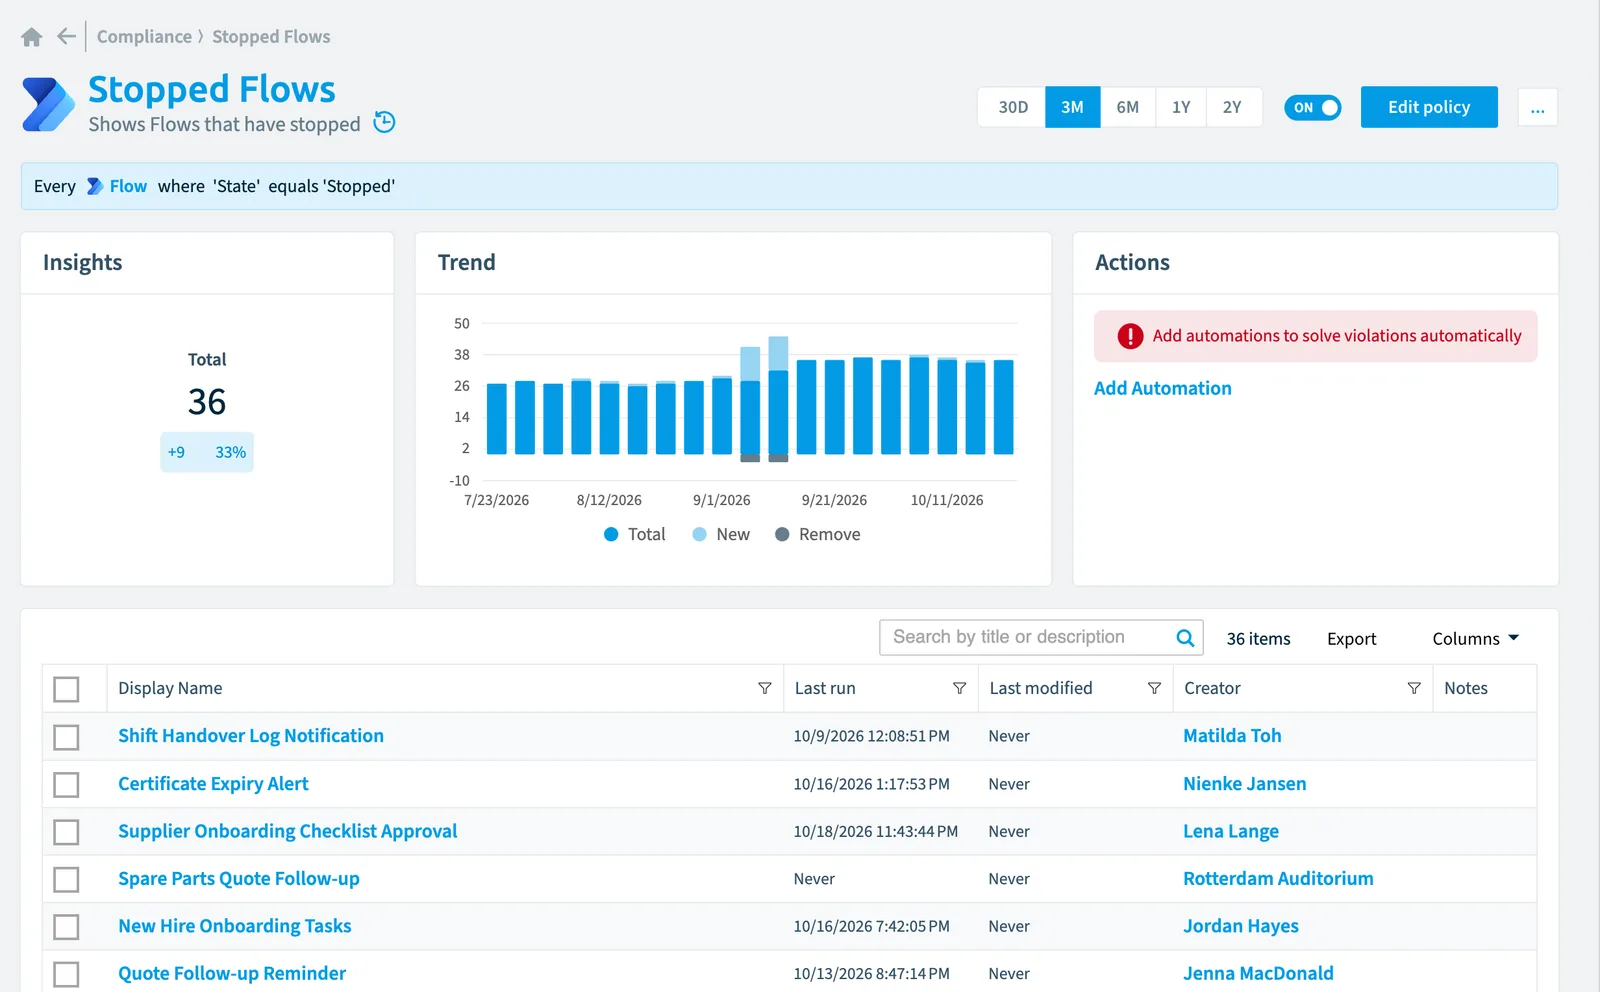Select the 6M time range
The height and width of the screenshot is (992, 1600).
1128,107
